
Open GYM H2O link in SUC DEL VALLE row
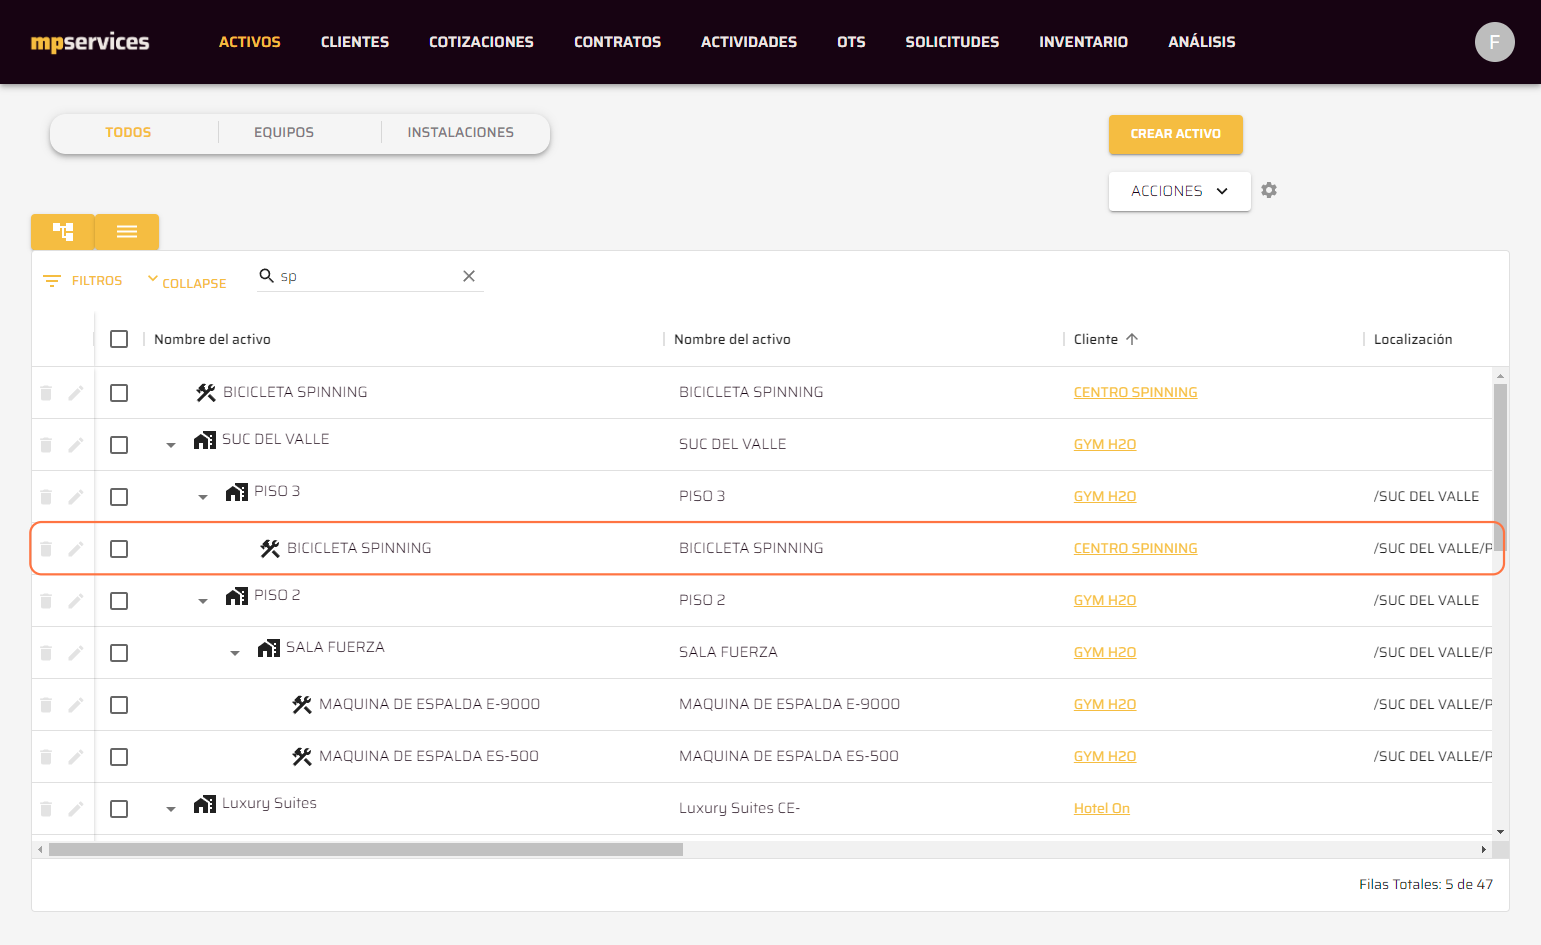[x=1104, y=444]
